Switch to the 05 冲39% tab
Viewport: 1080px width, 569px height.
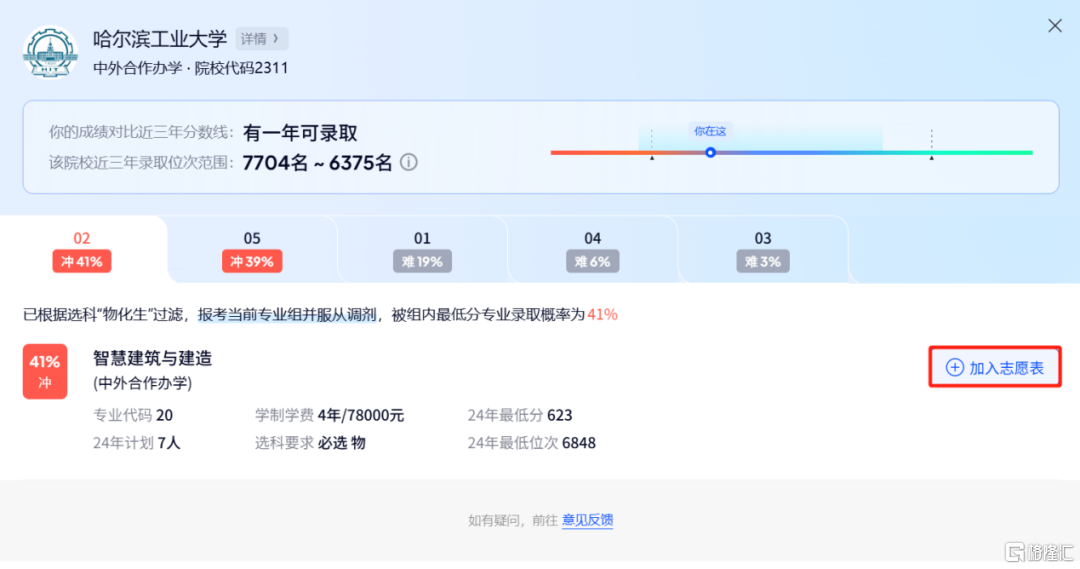[252, 251]
